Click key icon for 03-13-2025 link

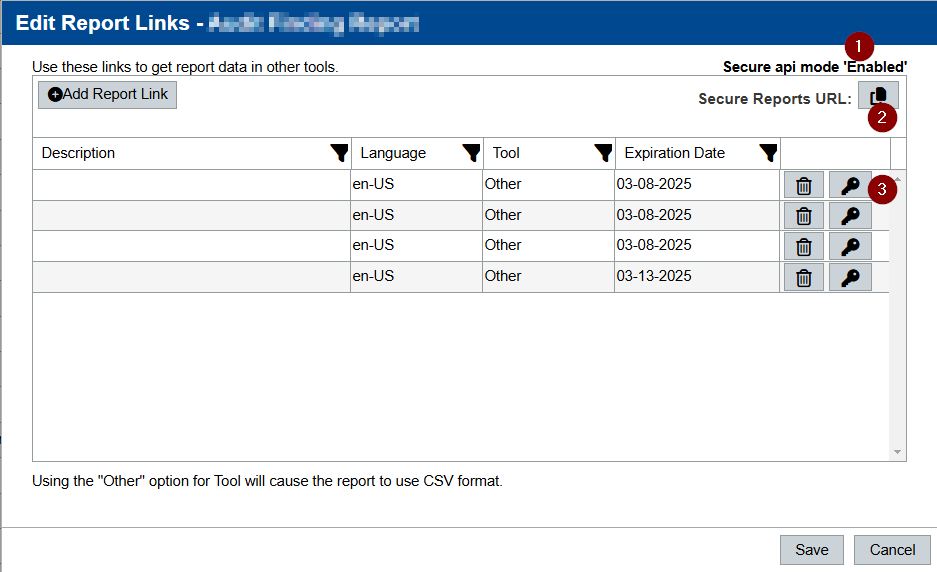850,277
